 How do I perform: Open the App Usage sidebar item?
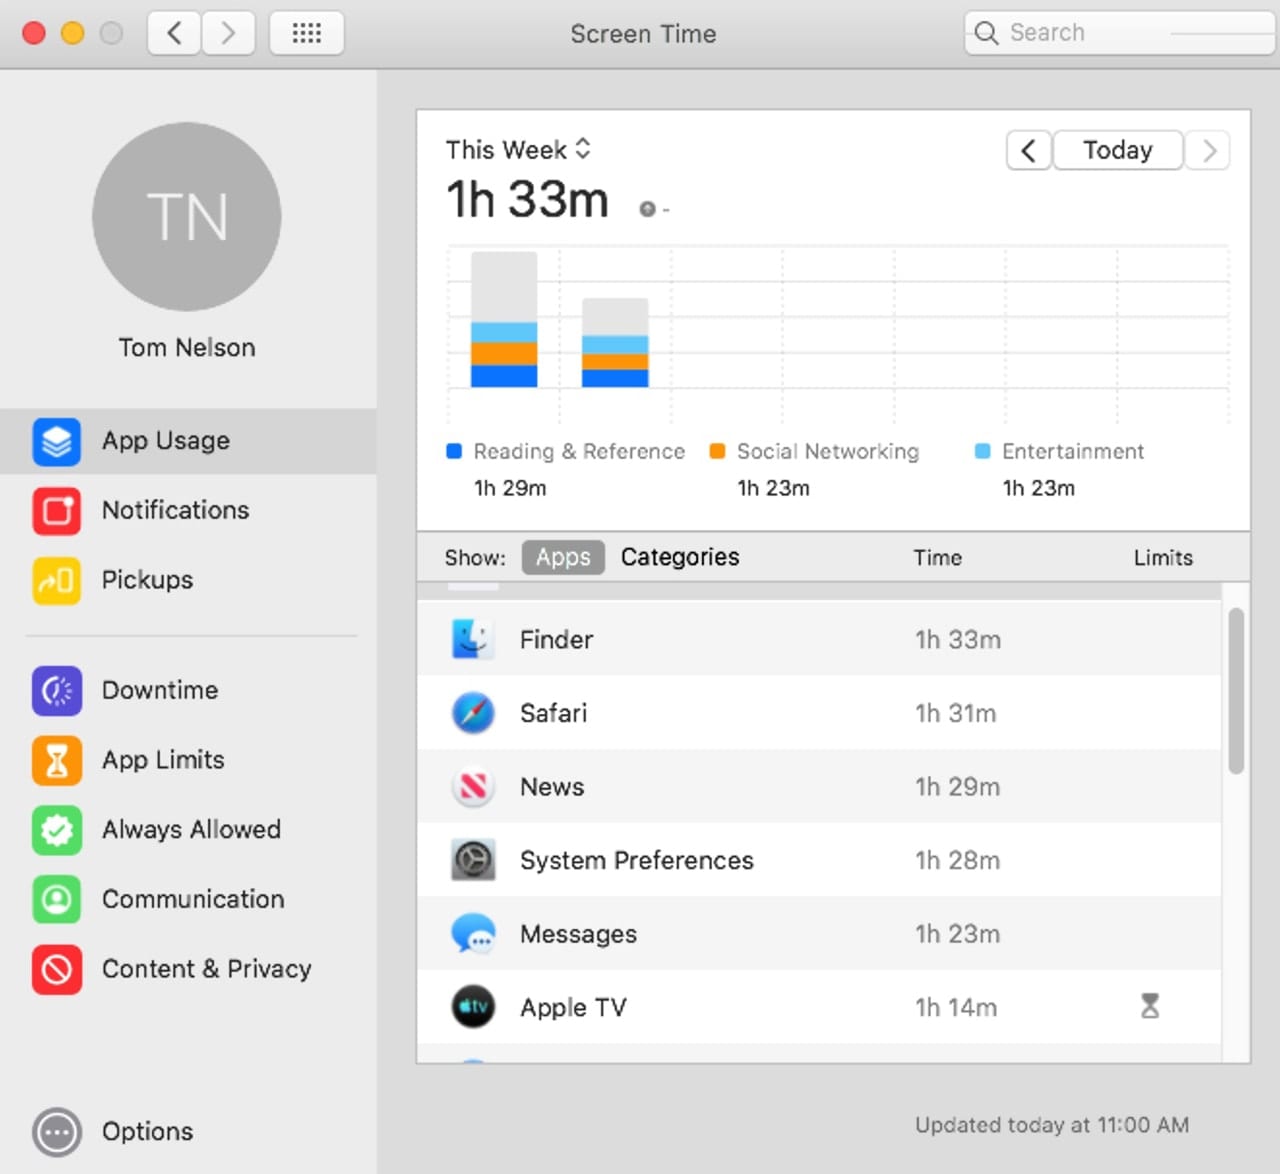(x=166, y=441)
